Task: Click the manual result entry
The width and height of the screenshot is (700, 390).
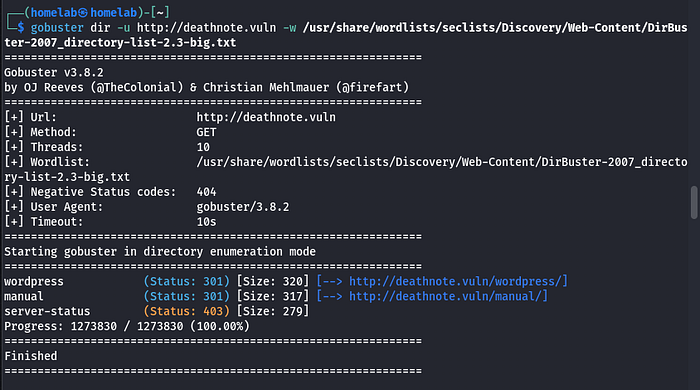Action: coord(24,297)
